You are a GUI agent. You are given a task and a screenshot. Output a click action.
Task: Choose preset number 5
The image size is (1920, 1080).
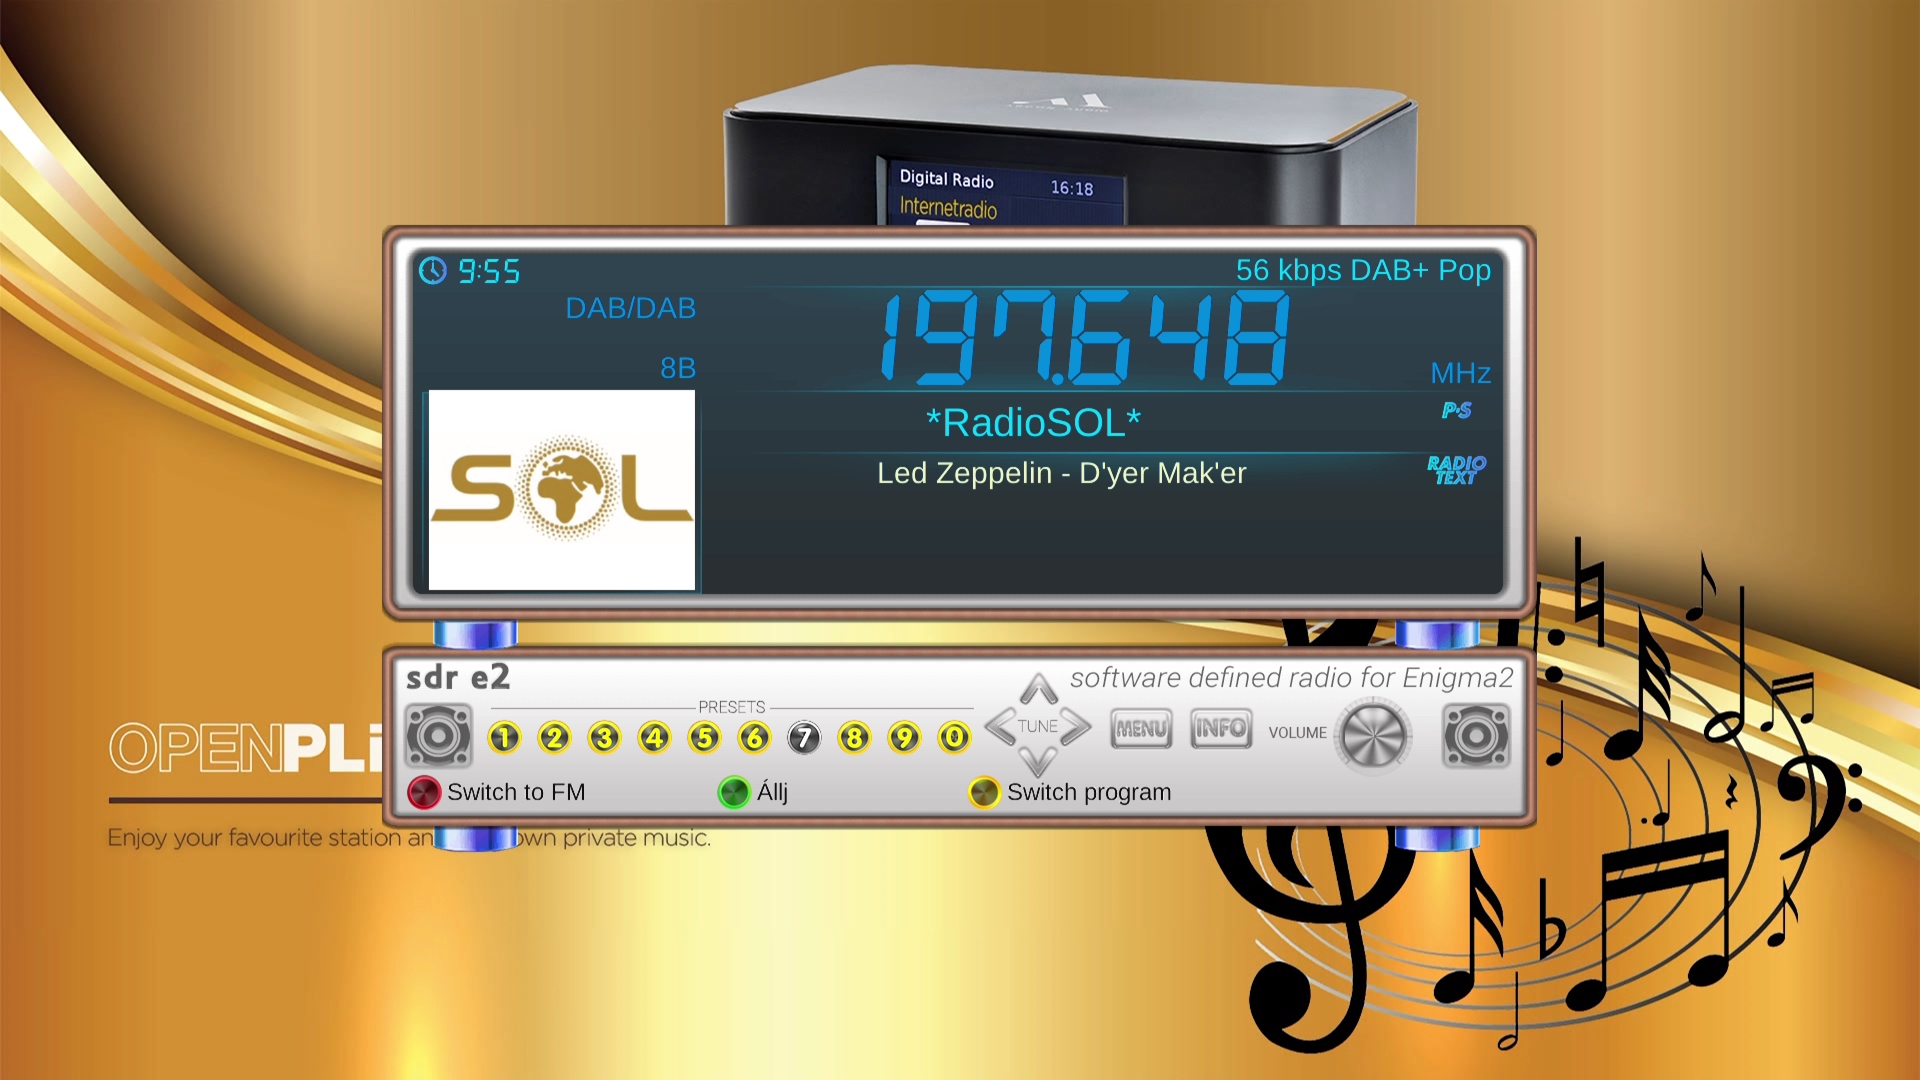704,738
